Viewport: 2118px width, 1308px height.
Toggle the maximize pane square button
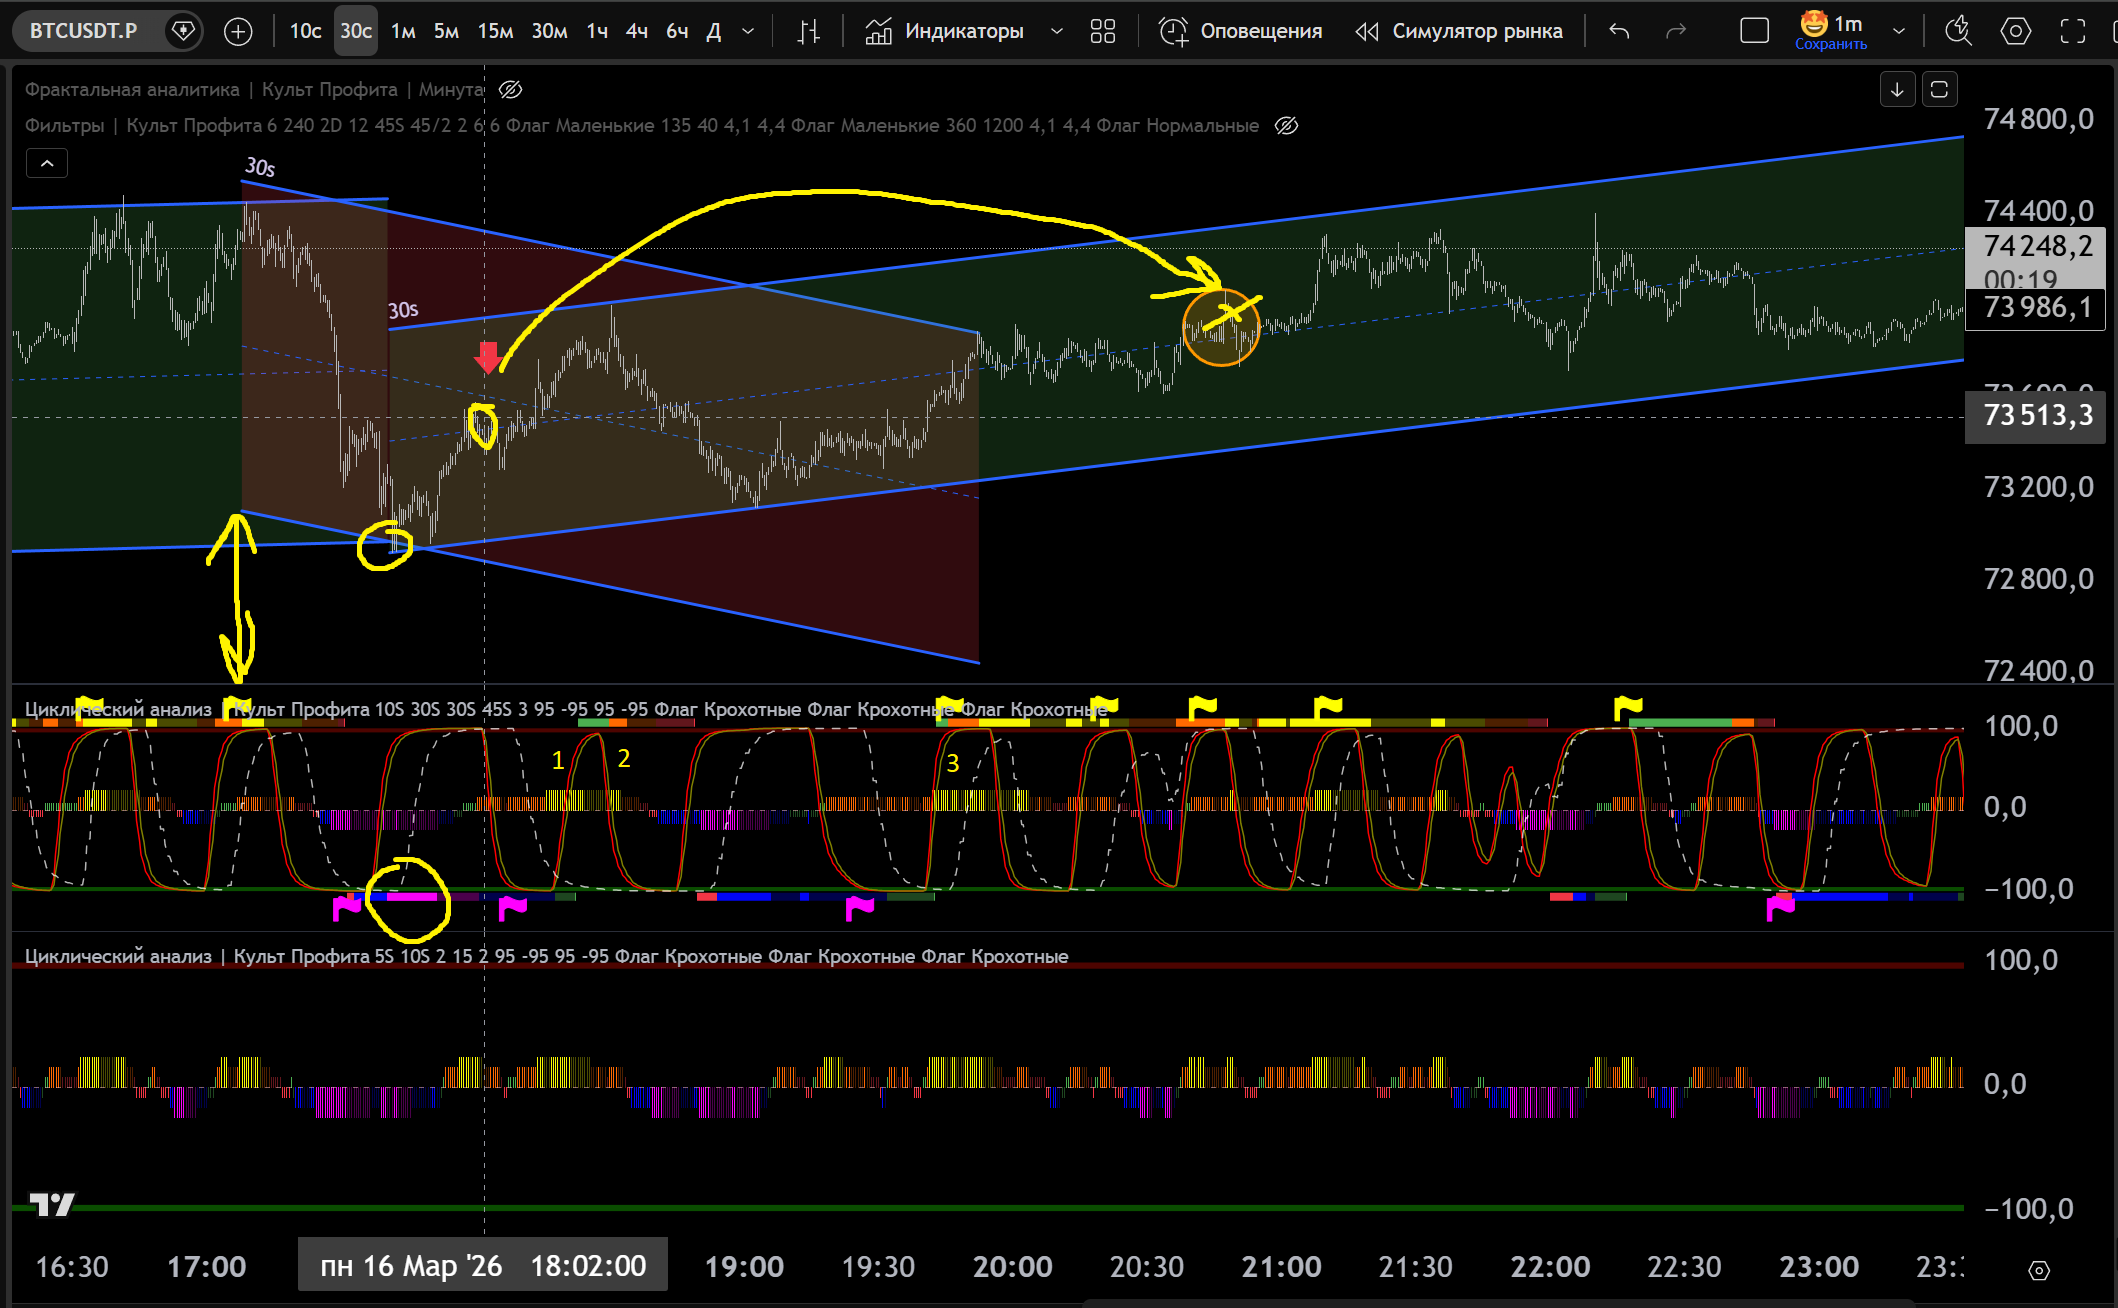point(1939,89)
